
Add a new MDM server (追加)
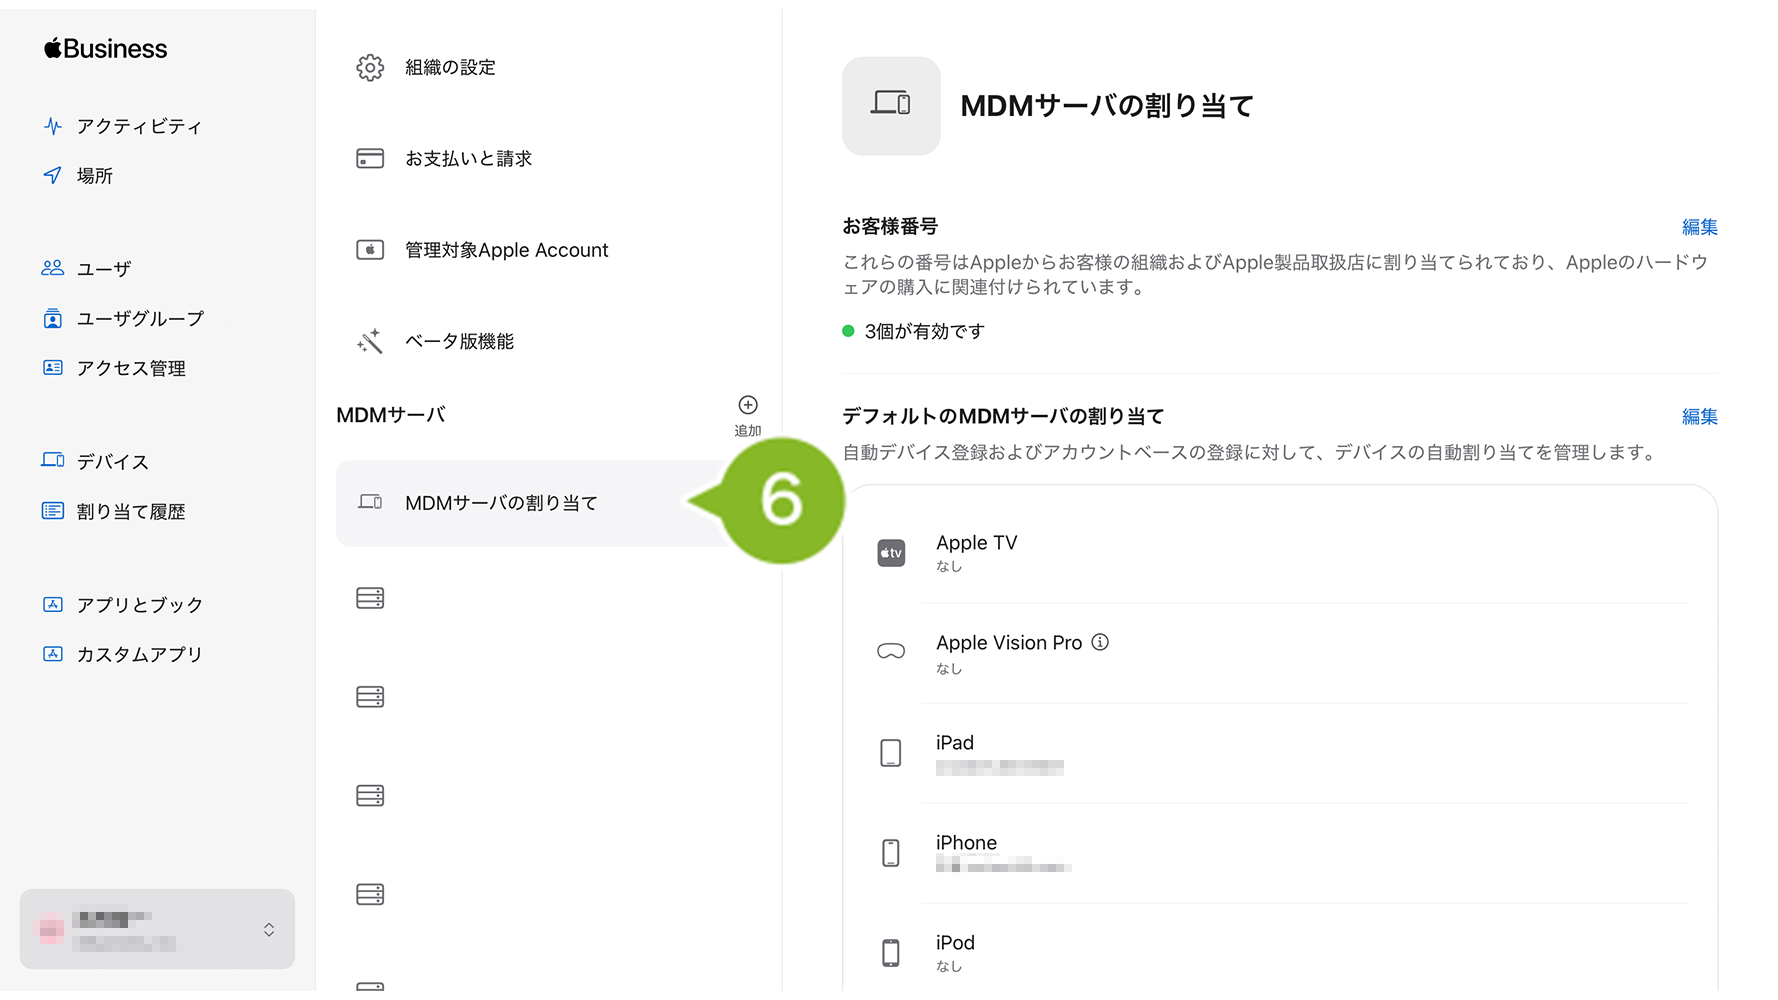748,415
